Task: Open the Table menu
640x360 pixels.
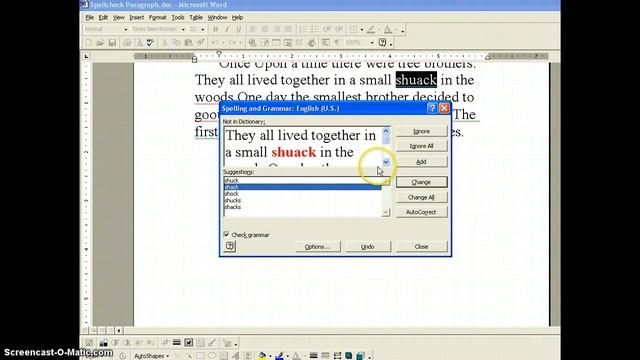Action: [x=196, y=18]
